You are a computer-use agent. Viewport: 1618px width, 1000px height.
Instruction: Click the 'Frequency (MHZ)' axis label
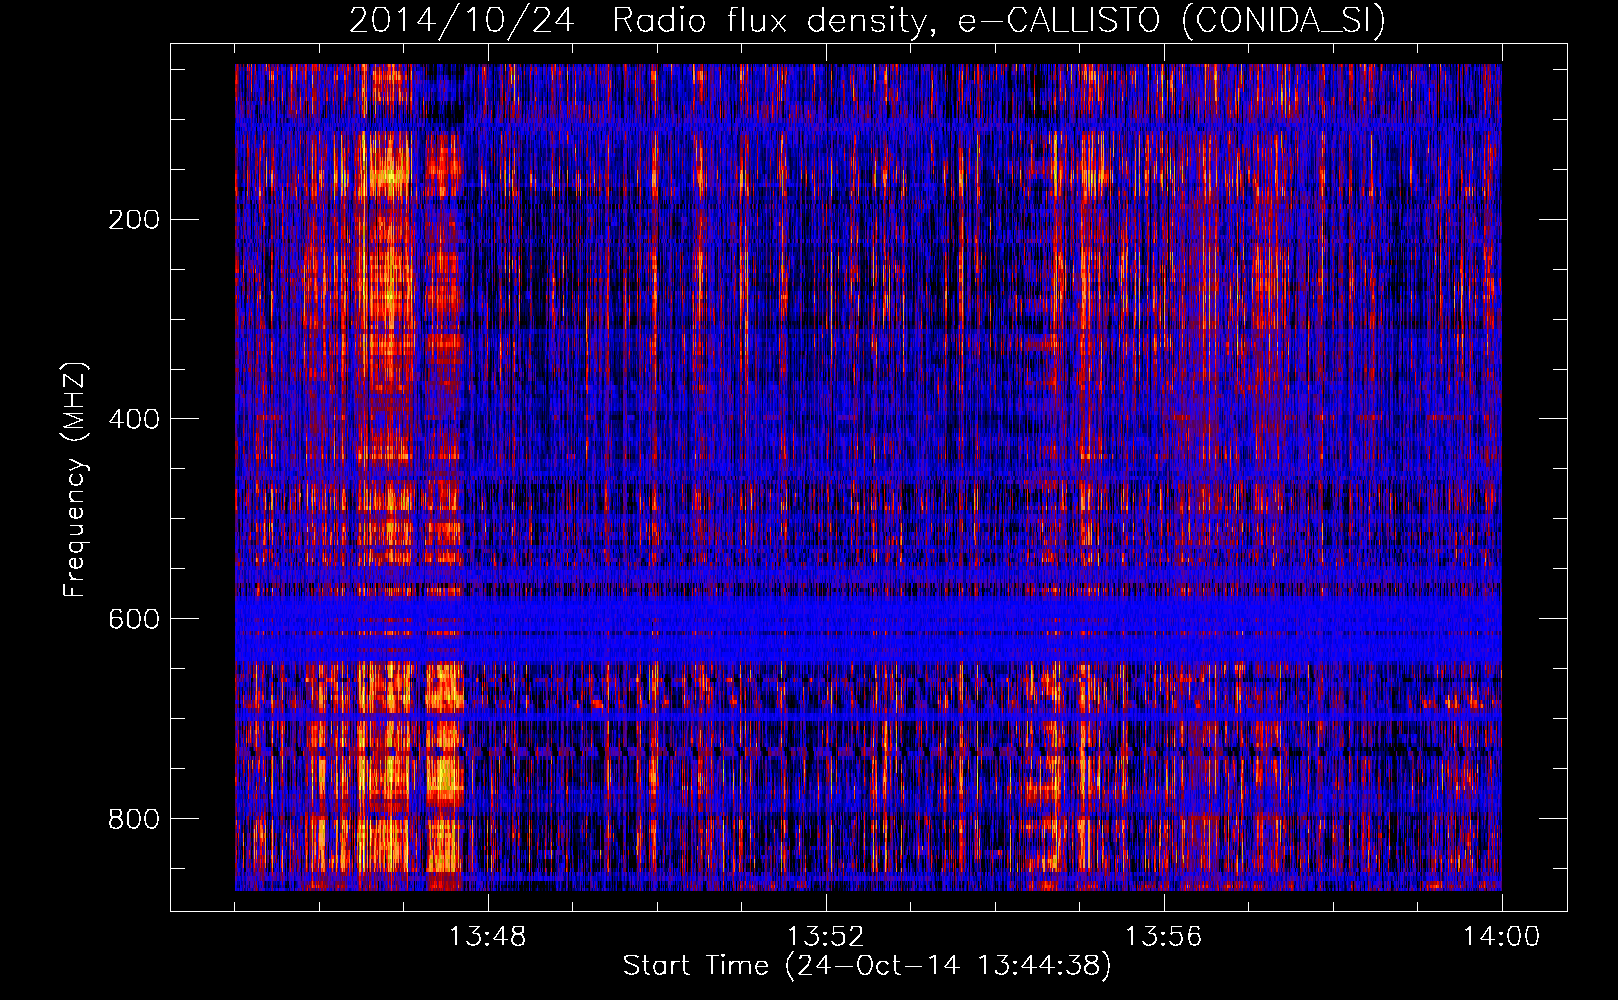point(75,479)
